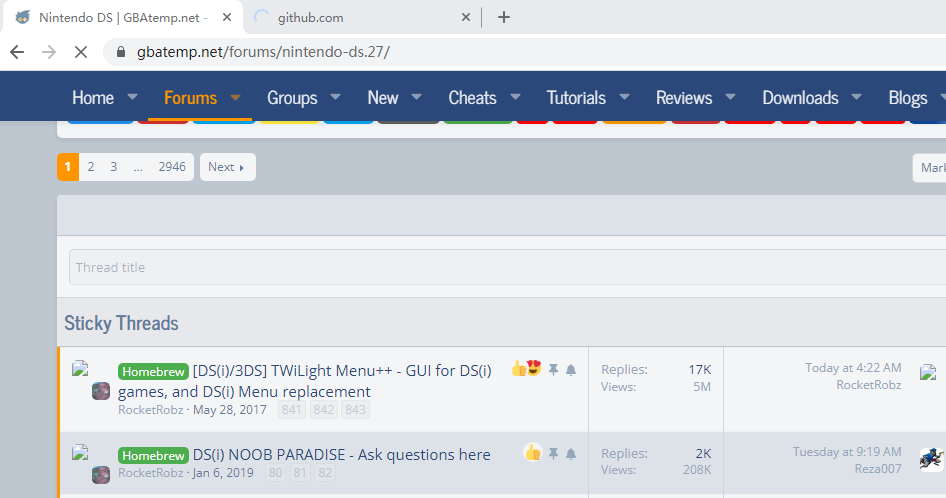
Task: Click the address bar URL
Action: [263, 52]
